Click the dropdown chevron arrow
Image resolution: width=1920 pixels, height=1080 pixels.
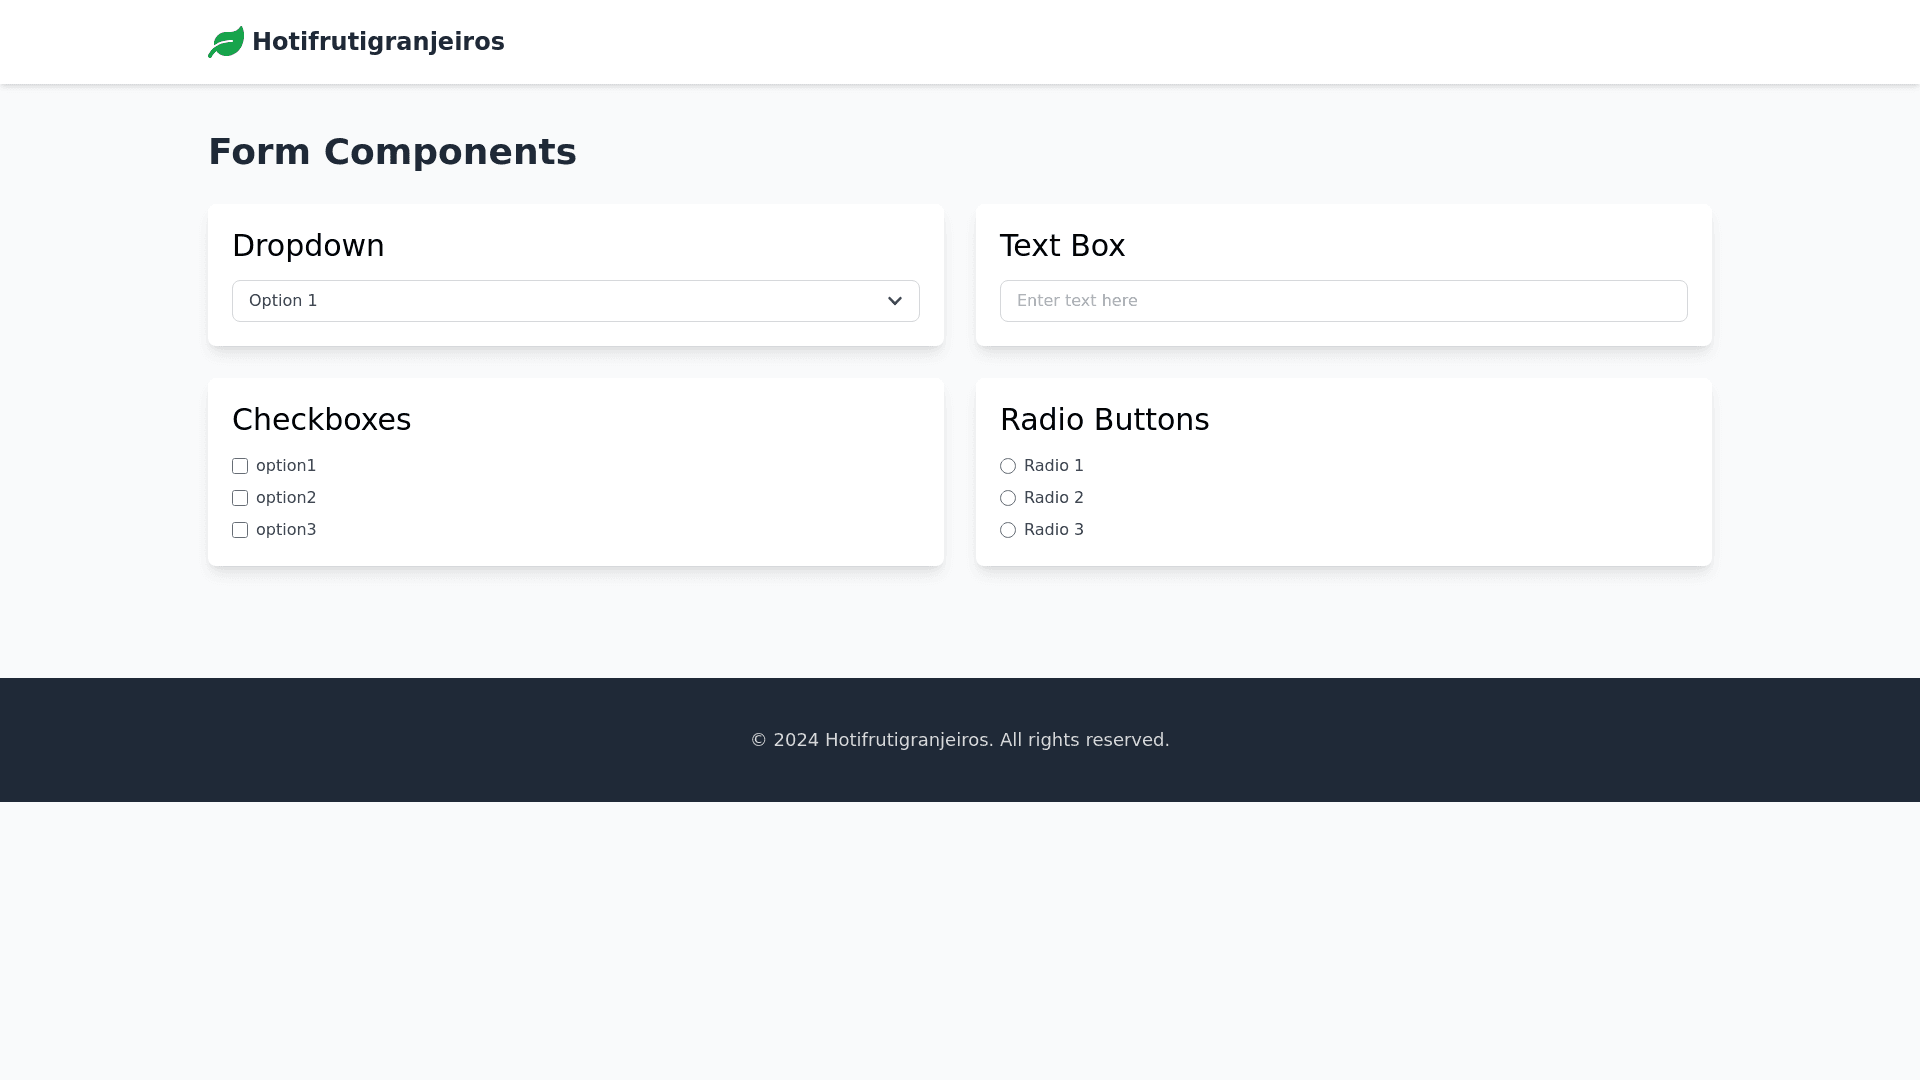895,301
